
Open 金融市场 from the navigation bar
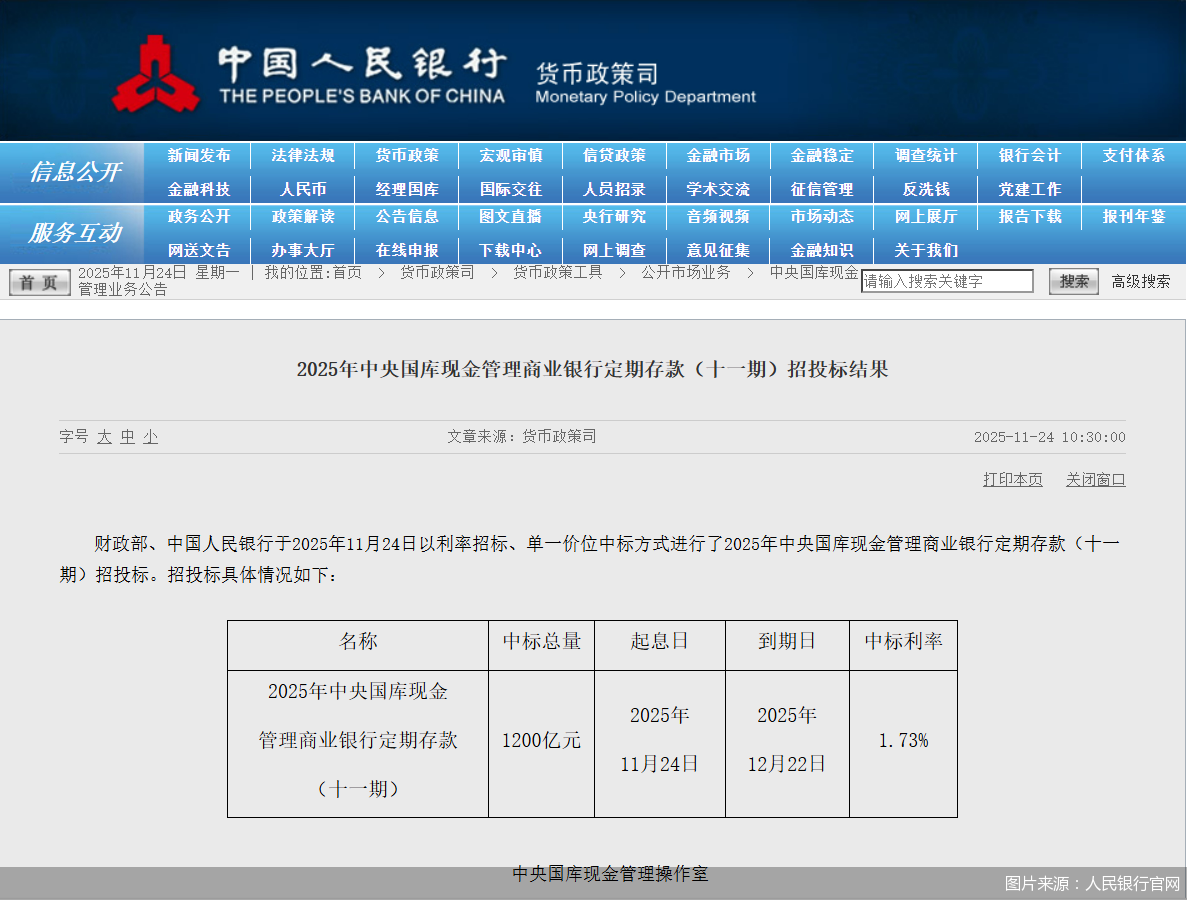pos(718,156)
